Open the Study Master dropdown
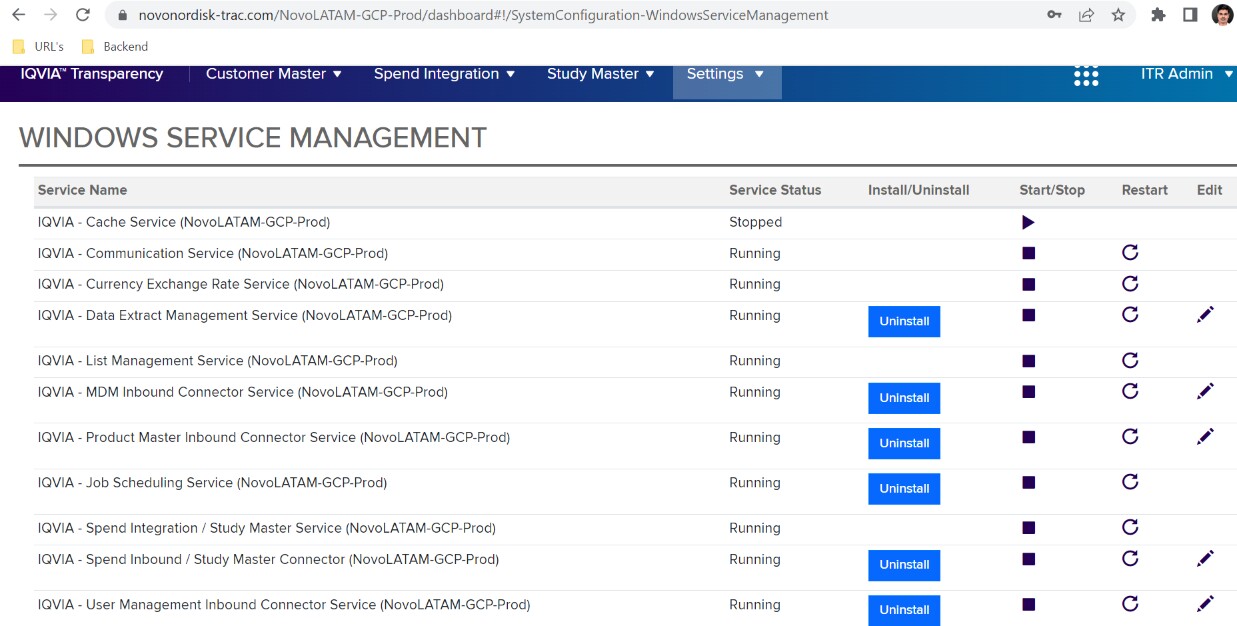 tap(601, 74)
